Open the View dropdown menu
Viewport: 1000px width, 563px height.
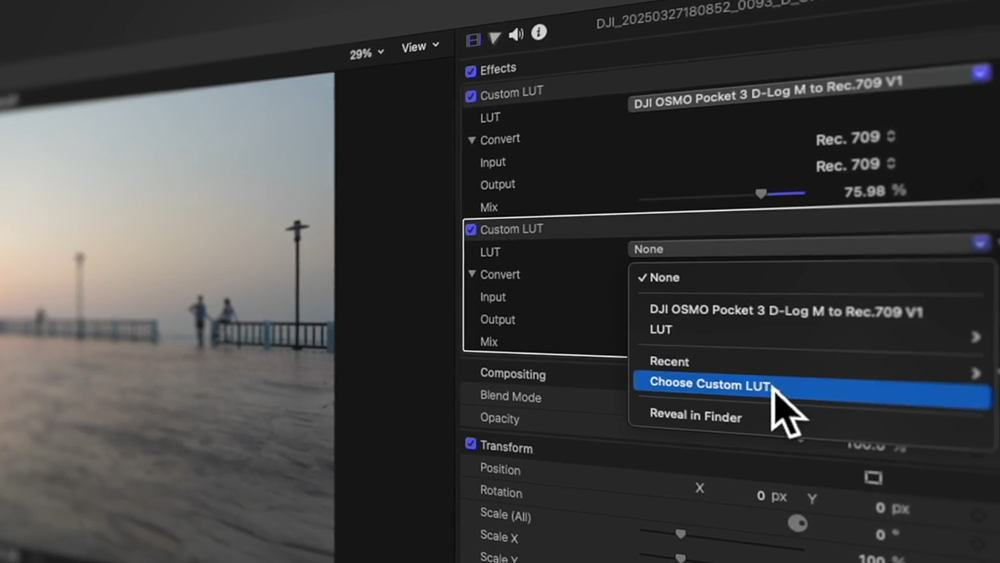click(x=420, y=47)
